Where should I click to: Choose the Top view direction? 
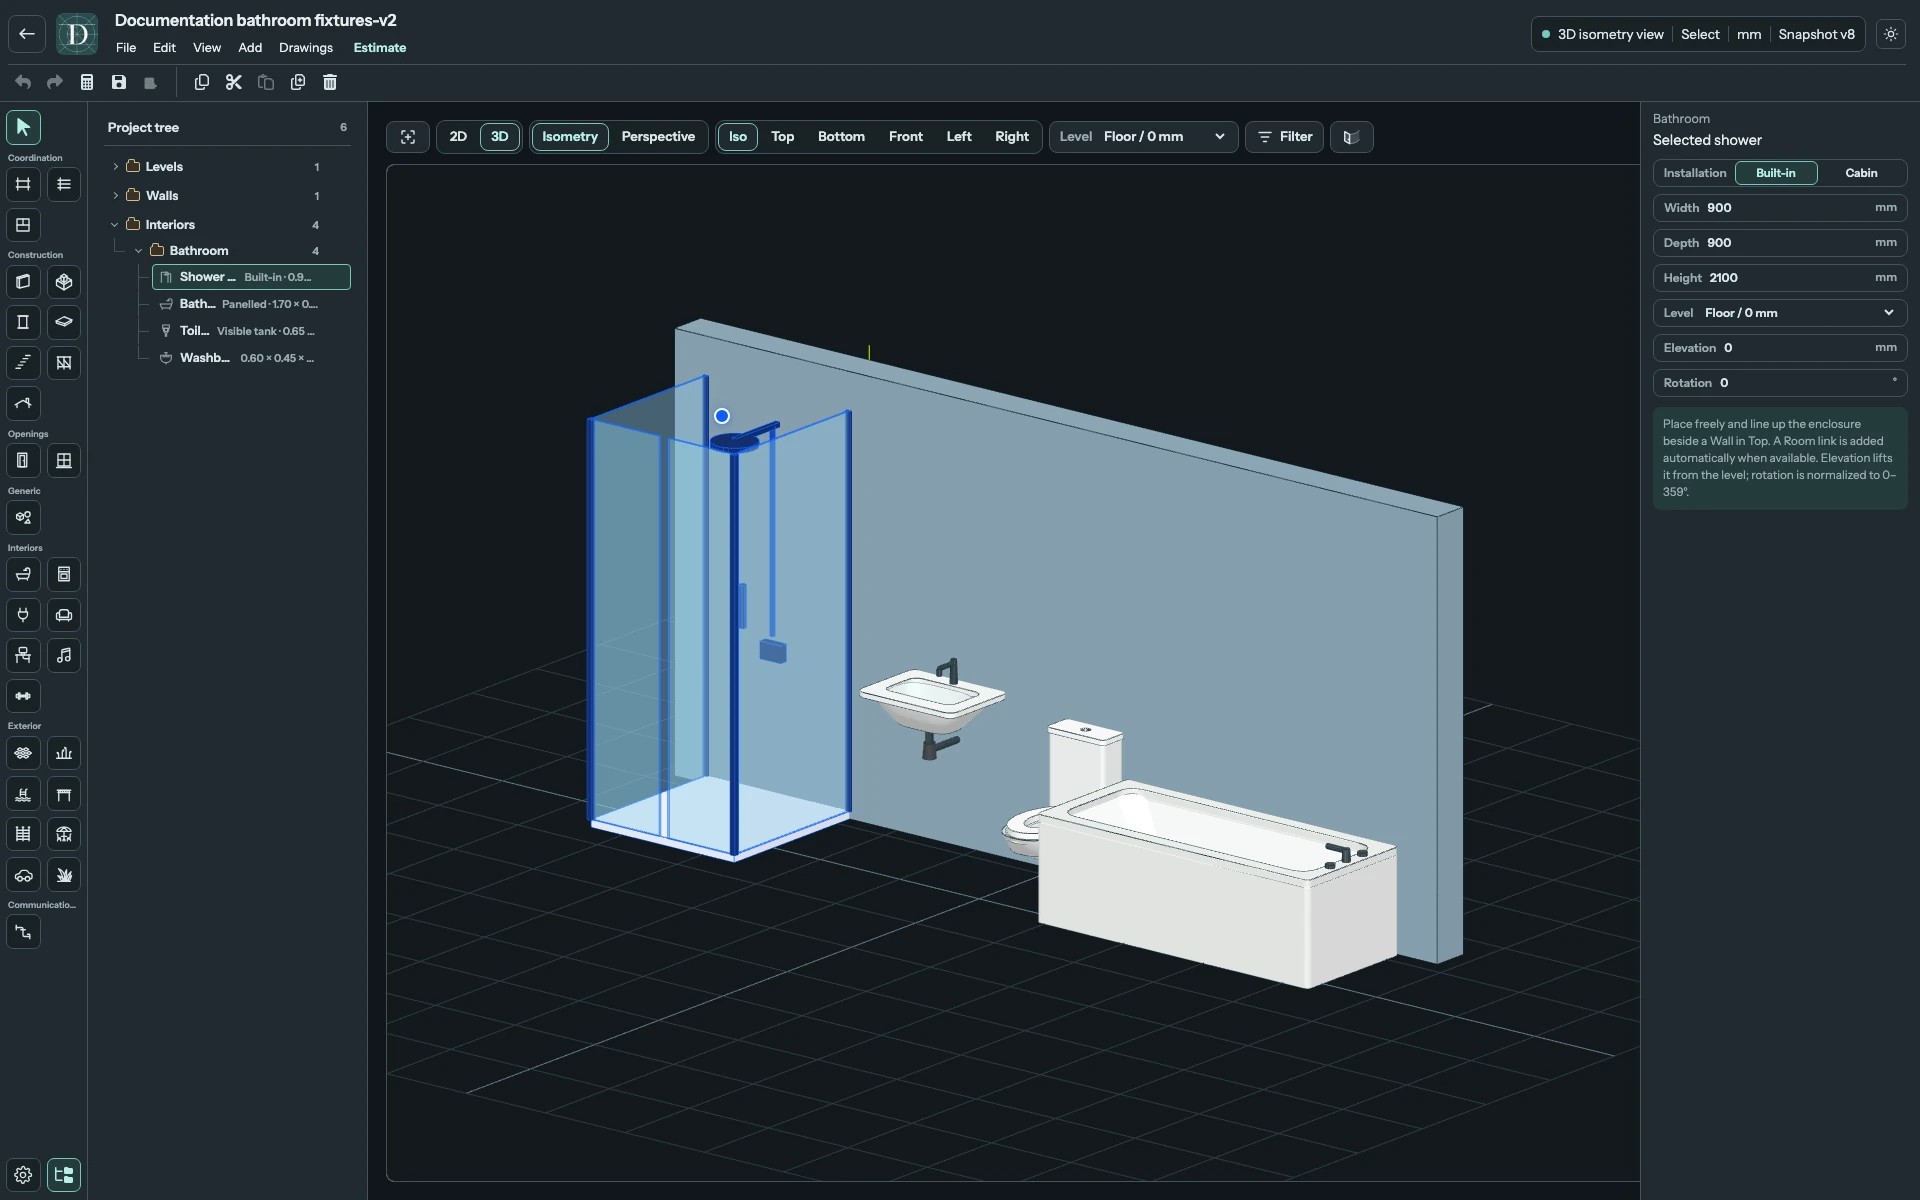point(783,137)
